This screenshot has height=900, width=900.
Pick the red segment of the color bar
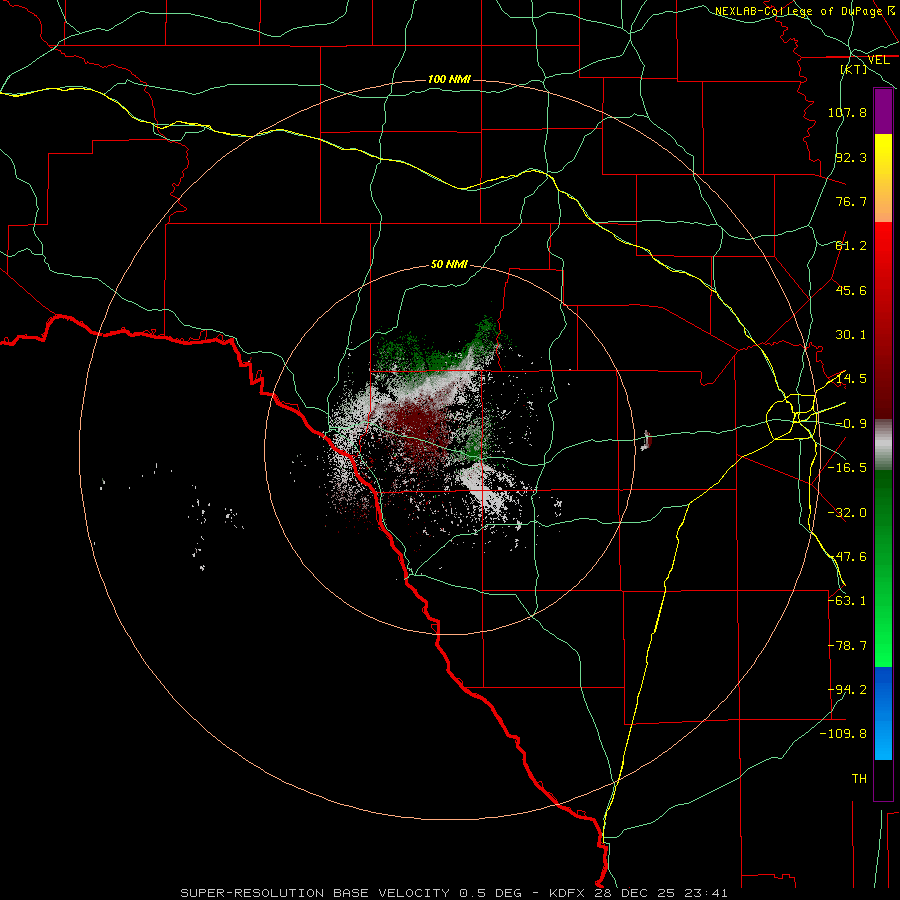[x=883, y=320]
